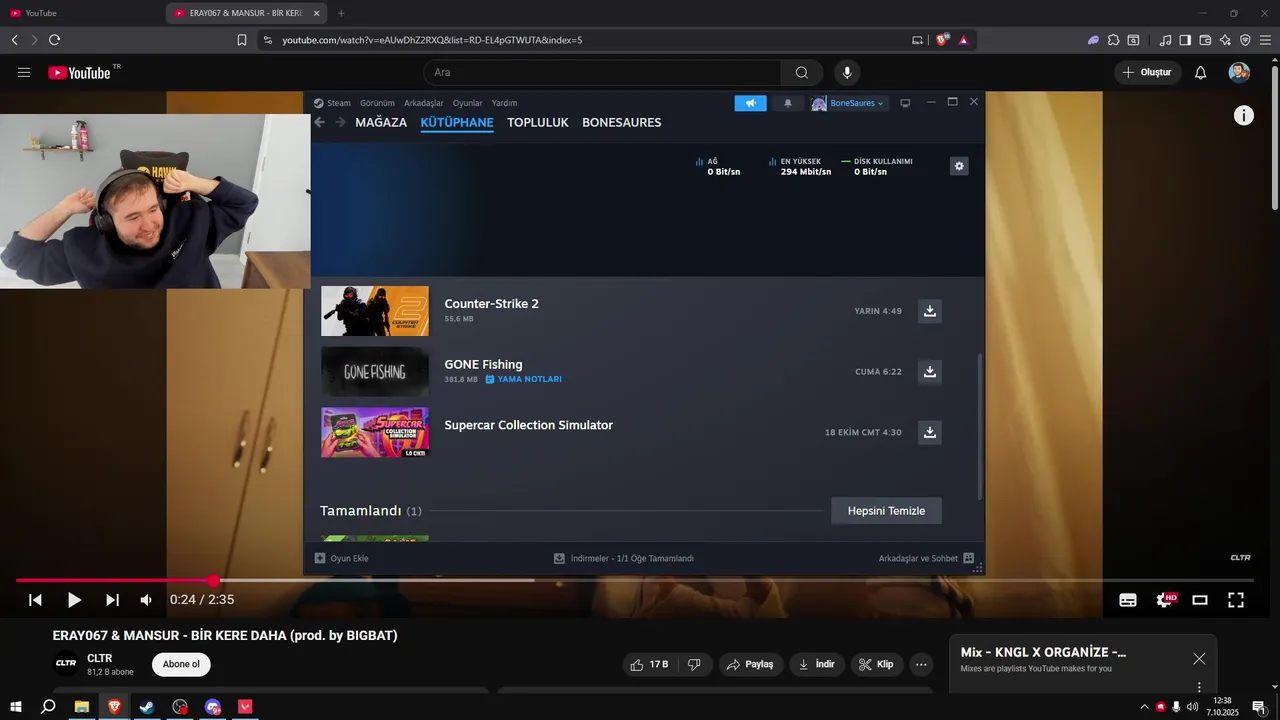The image size is (1280, 720).
Task: Click Paylaş share button
Action: 750,664
